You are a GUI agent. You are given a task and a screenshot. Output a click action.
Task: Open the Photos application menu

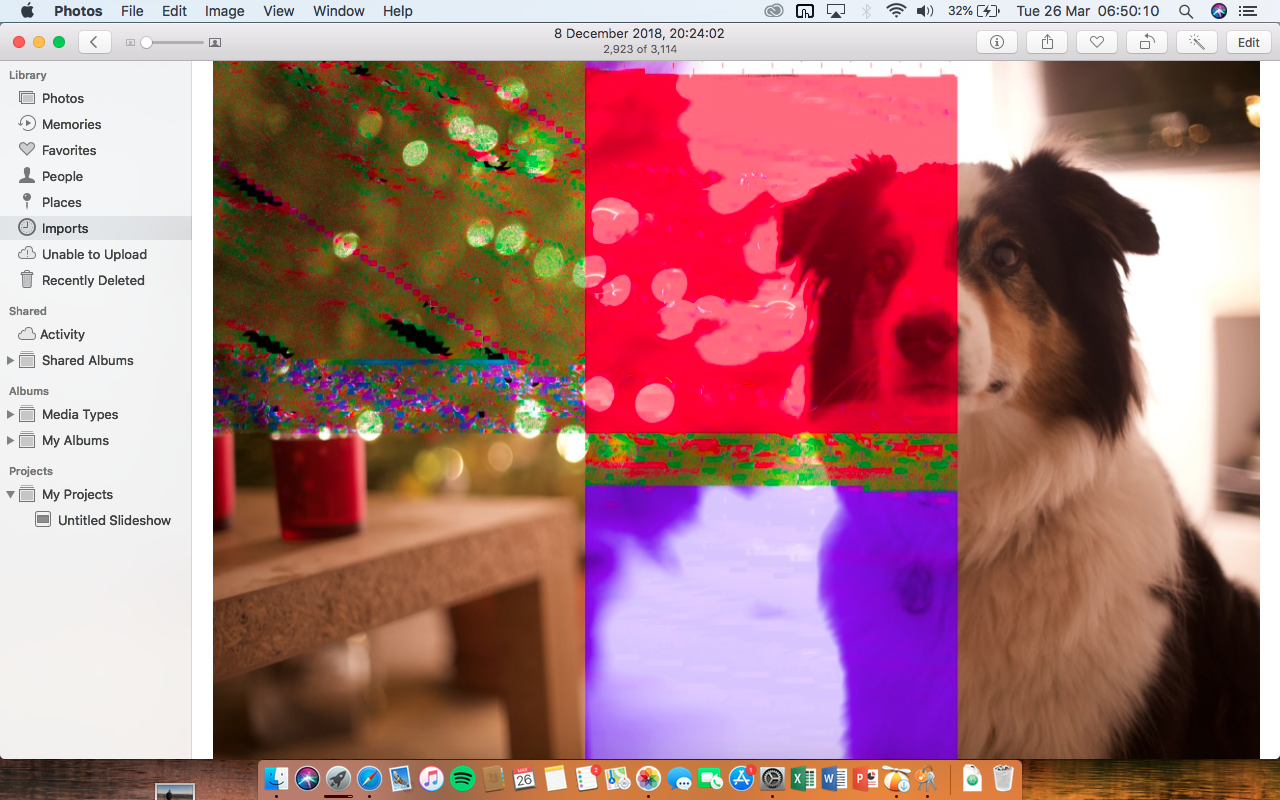[x=78, y=11]
